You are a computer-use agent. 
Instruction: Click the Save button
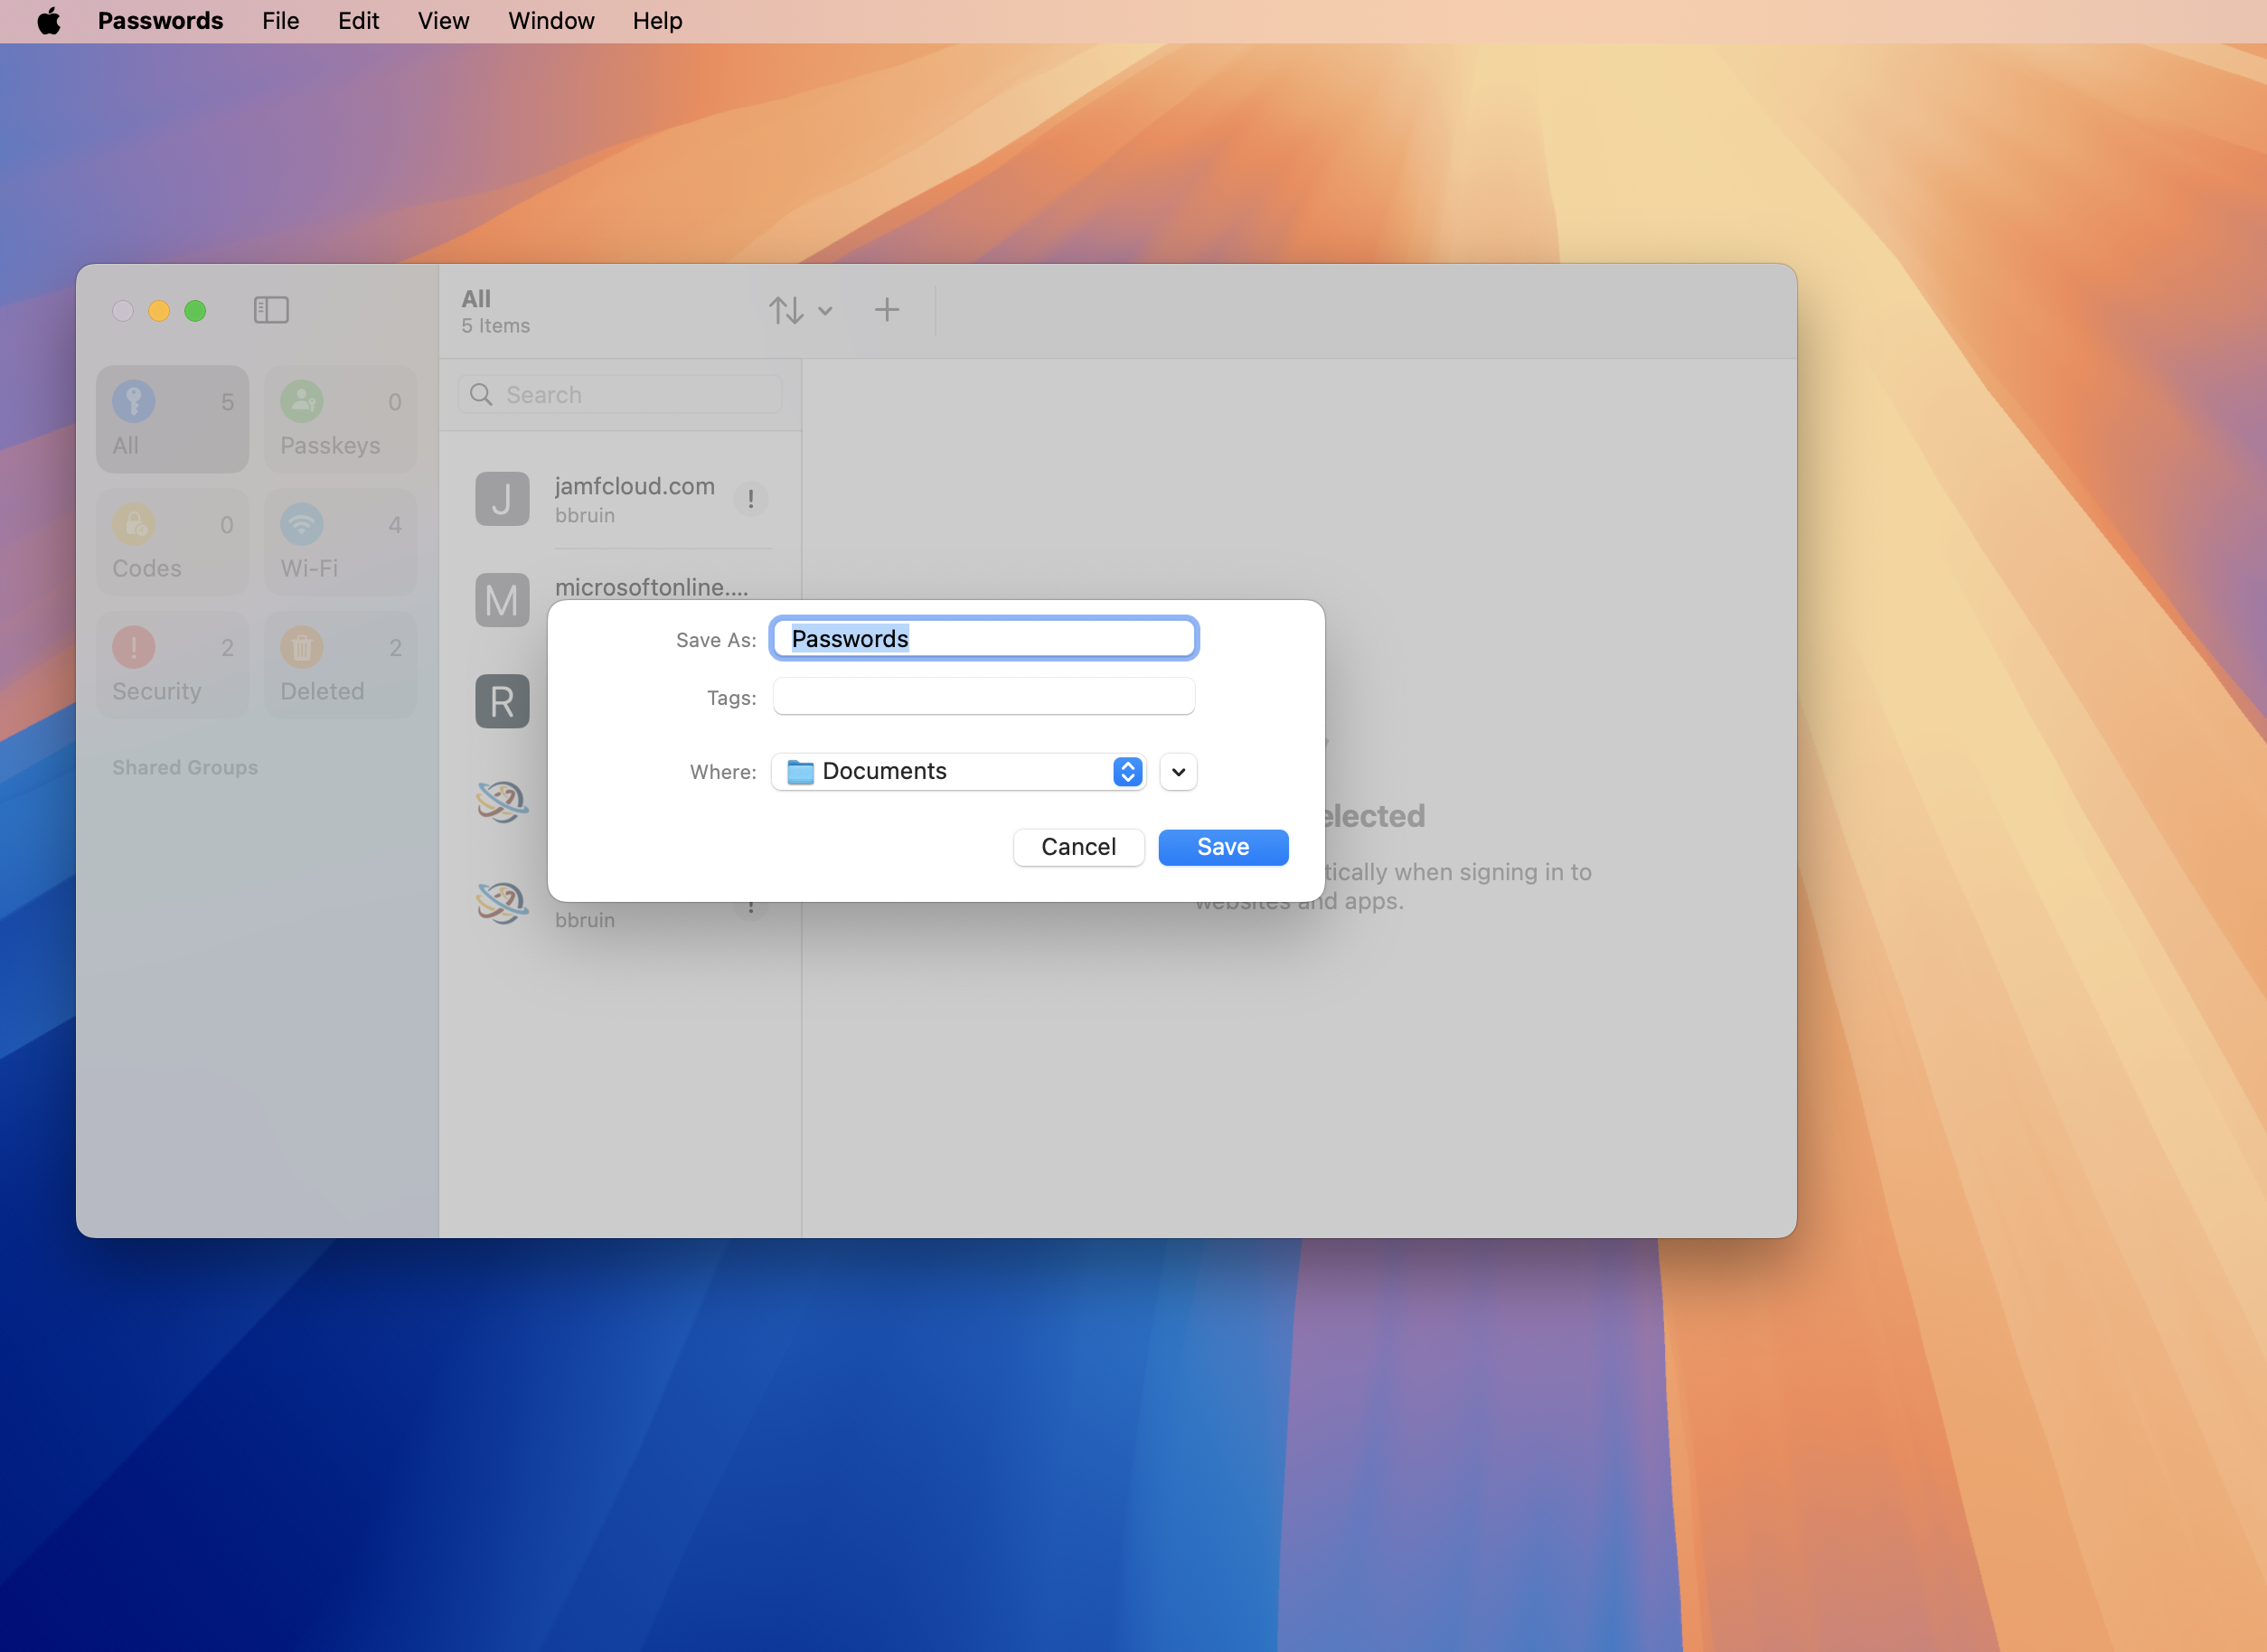pos(1222,847)
